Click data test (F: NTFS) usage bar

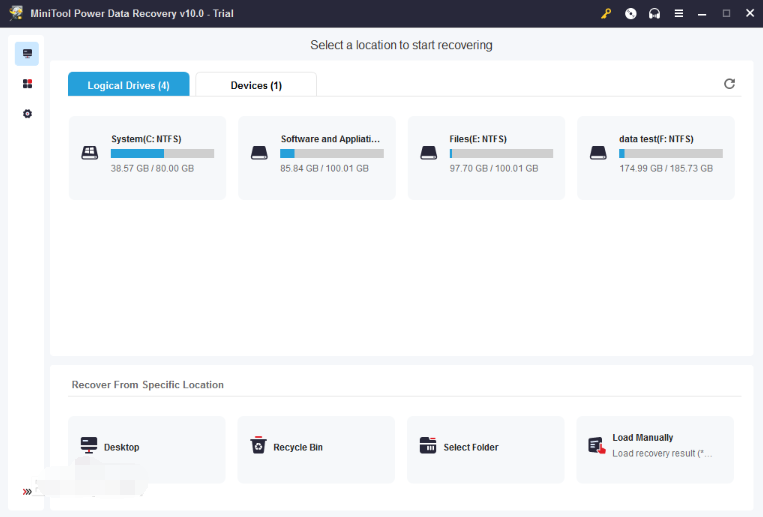[x=670, y=154]
